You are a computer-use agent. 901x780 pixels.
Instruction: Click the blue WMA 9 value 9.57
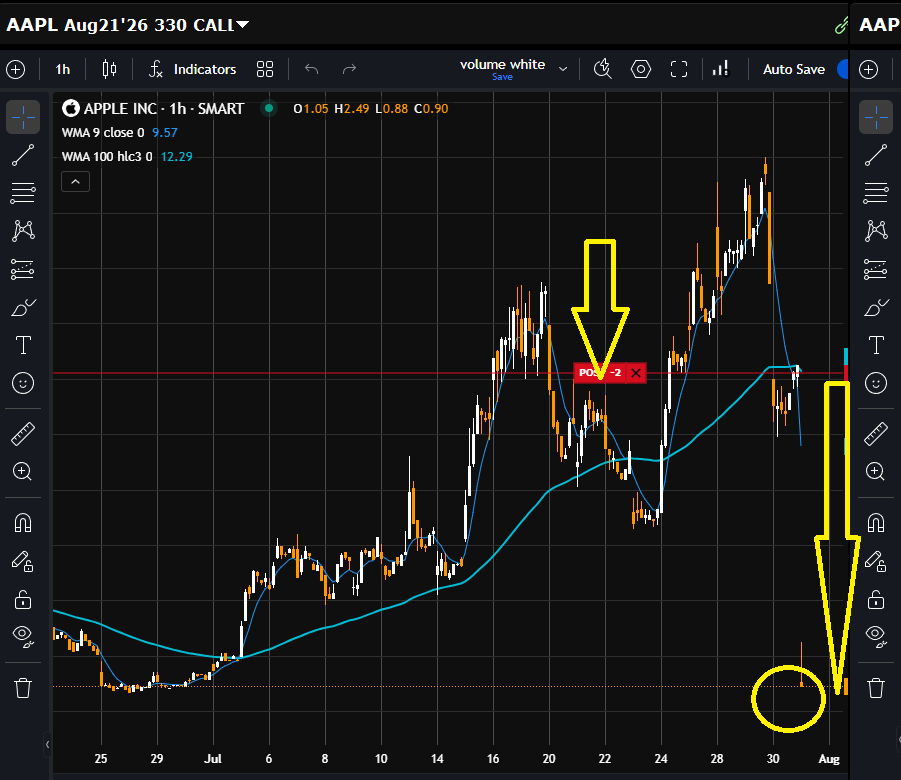[x=165, y=133]
